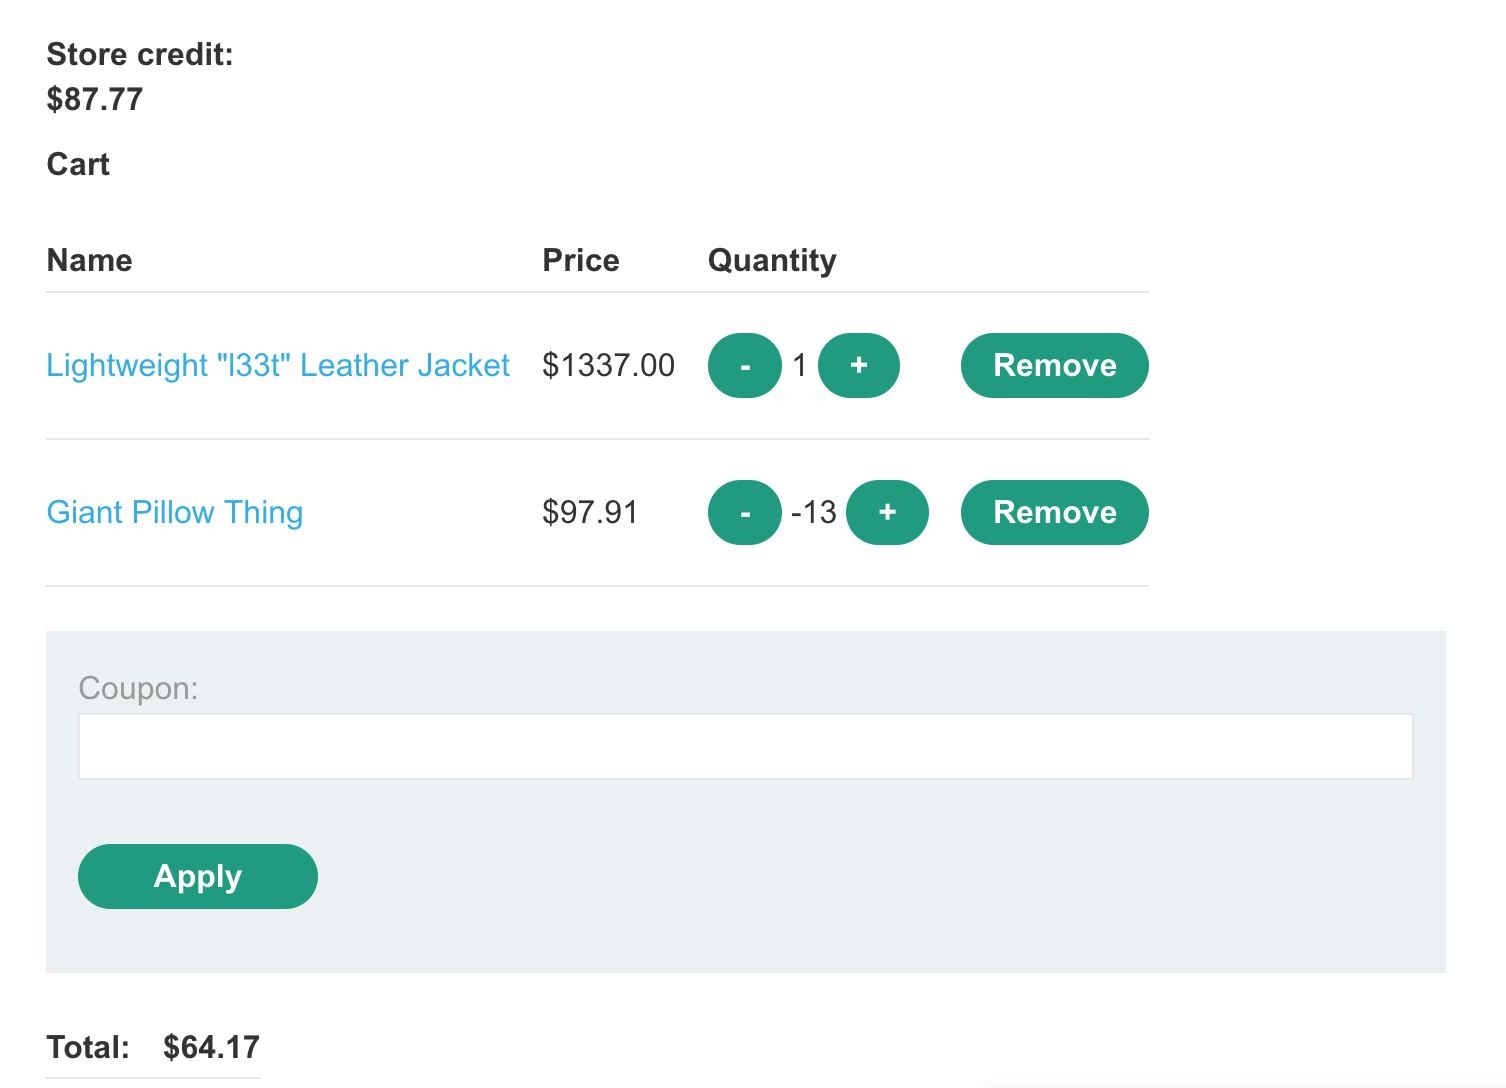The width and height of the screenshot is (1506, 1088).
Task: Click the Quantity column header
Action: (772, 261)
